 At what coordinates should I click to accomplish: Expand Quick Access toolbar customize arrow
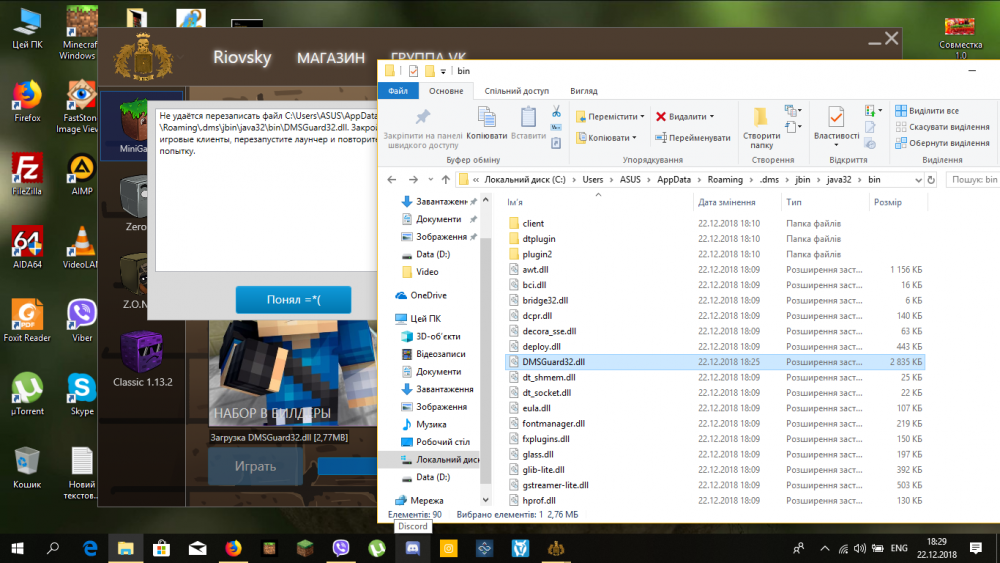(443, 71)
